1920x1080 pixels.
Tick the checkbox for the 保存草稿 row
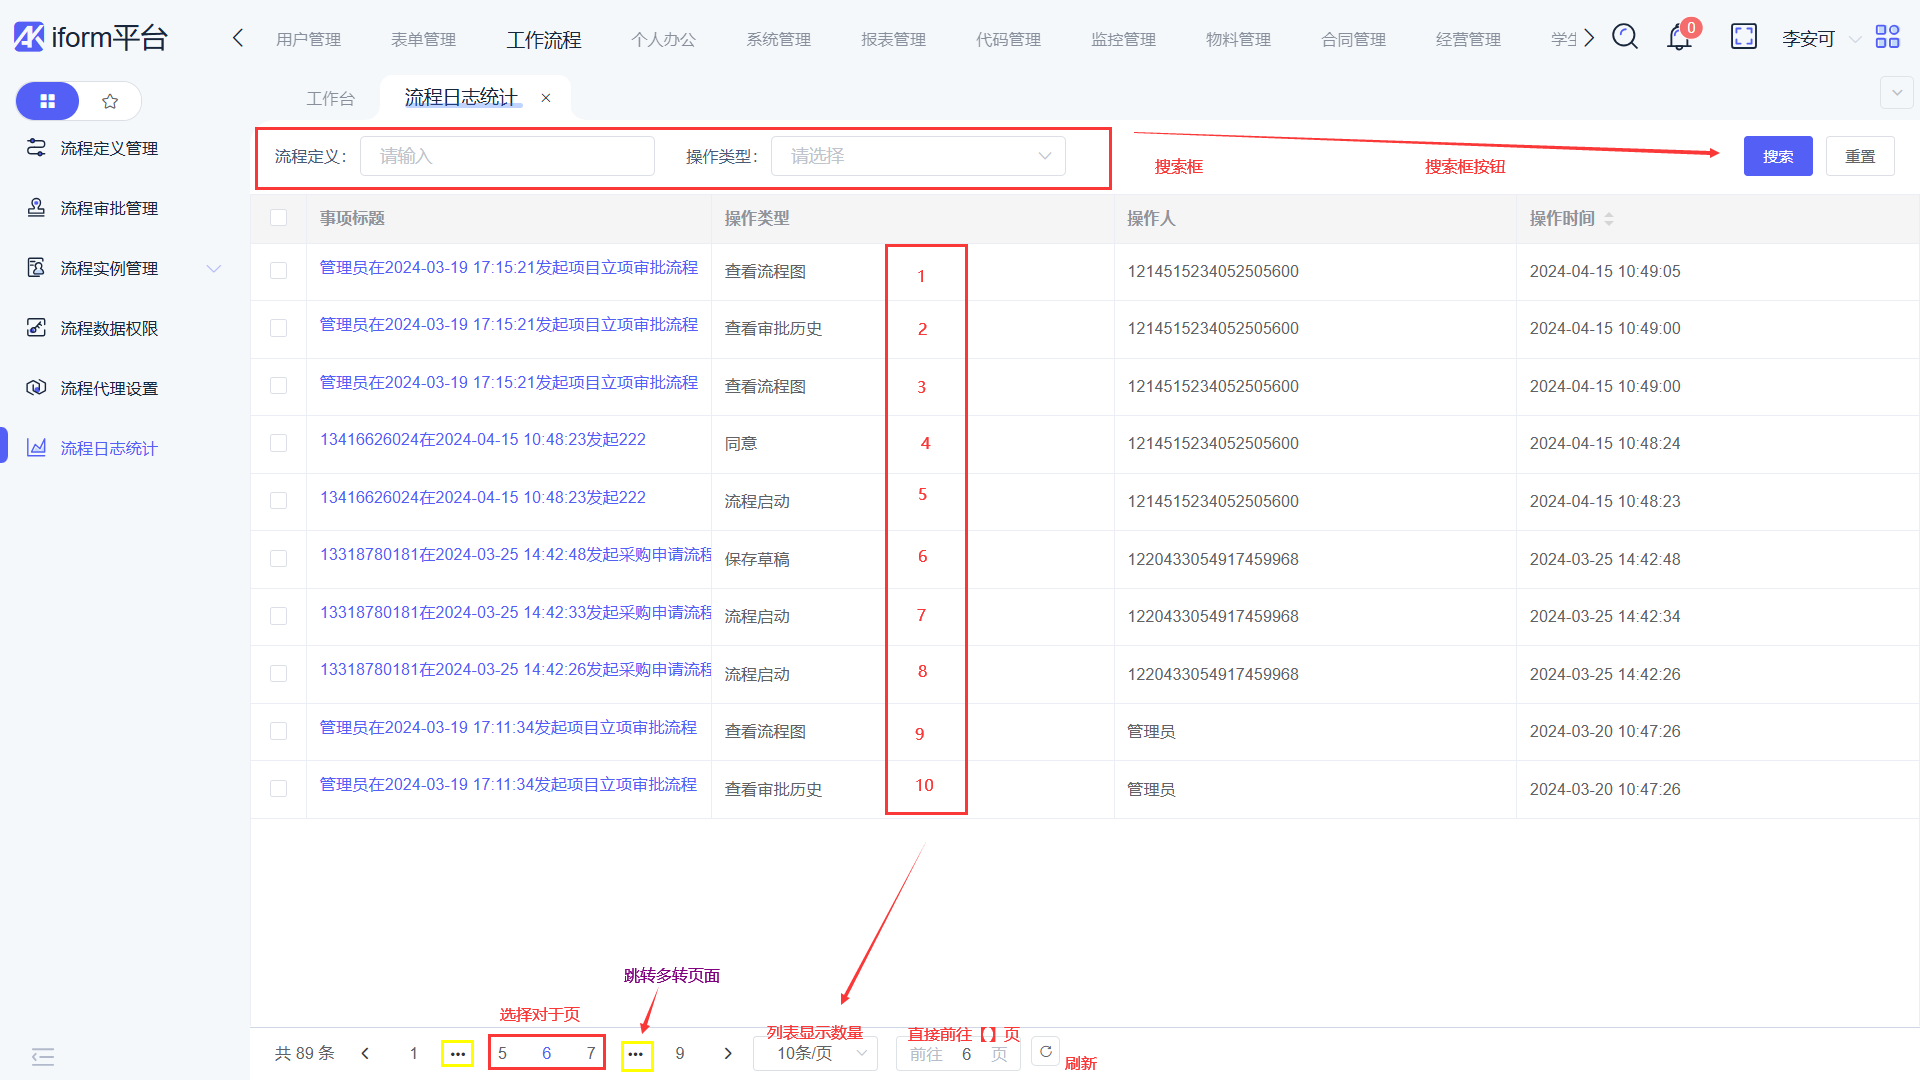click(278, 559)
